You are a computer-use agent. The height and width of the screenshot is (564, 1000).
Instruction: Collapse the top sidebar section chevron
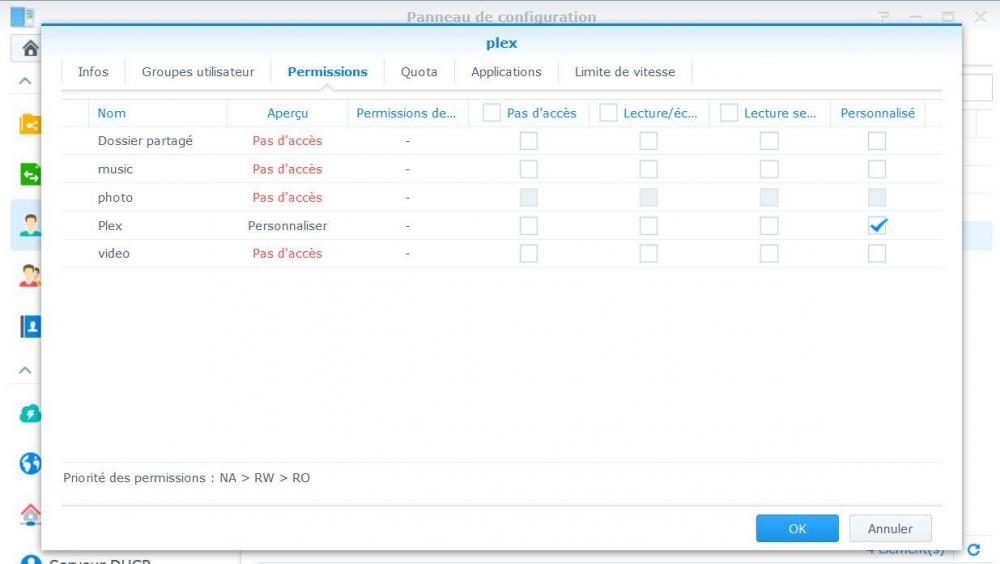coord(25,82)
